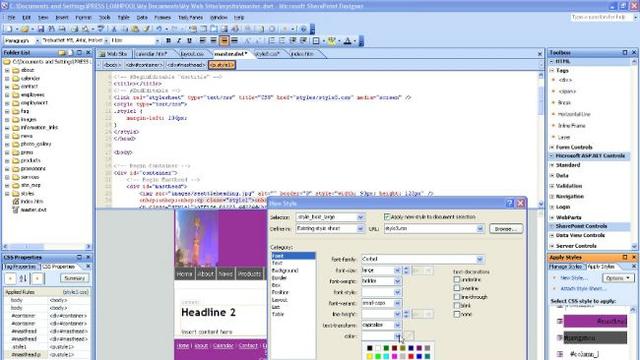The height and width of the screenshot is (360, 640).
Task: Open the font-variant dropdown
Action: [x=397, y=303]
